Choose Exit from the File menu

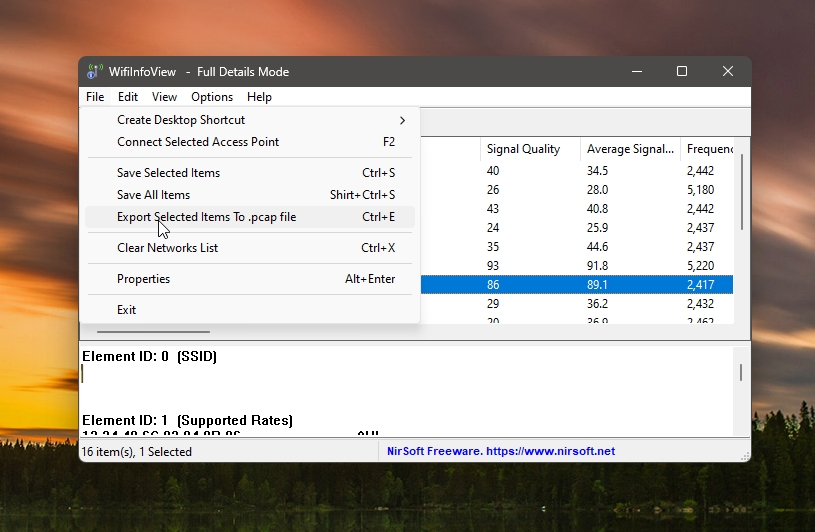pyautogui.click(x=249, y=310)
